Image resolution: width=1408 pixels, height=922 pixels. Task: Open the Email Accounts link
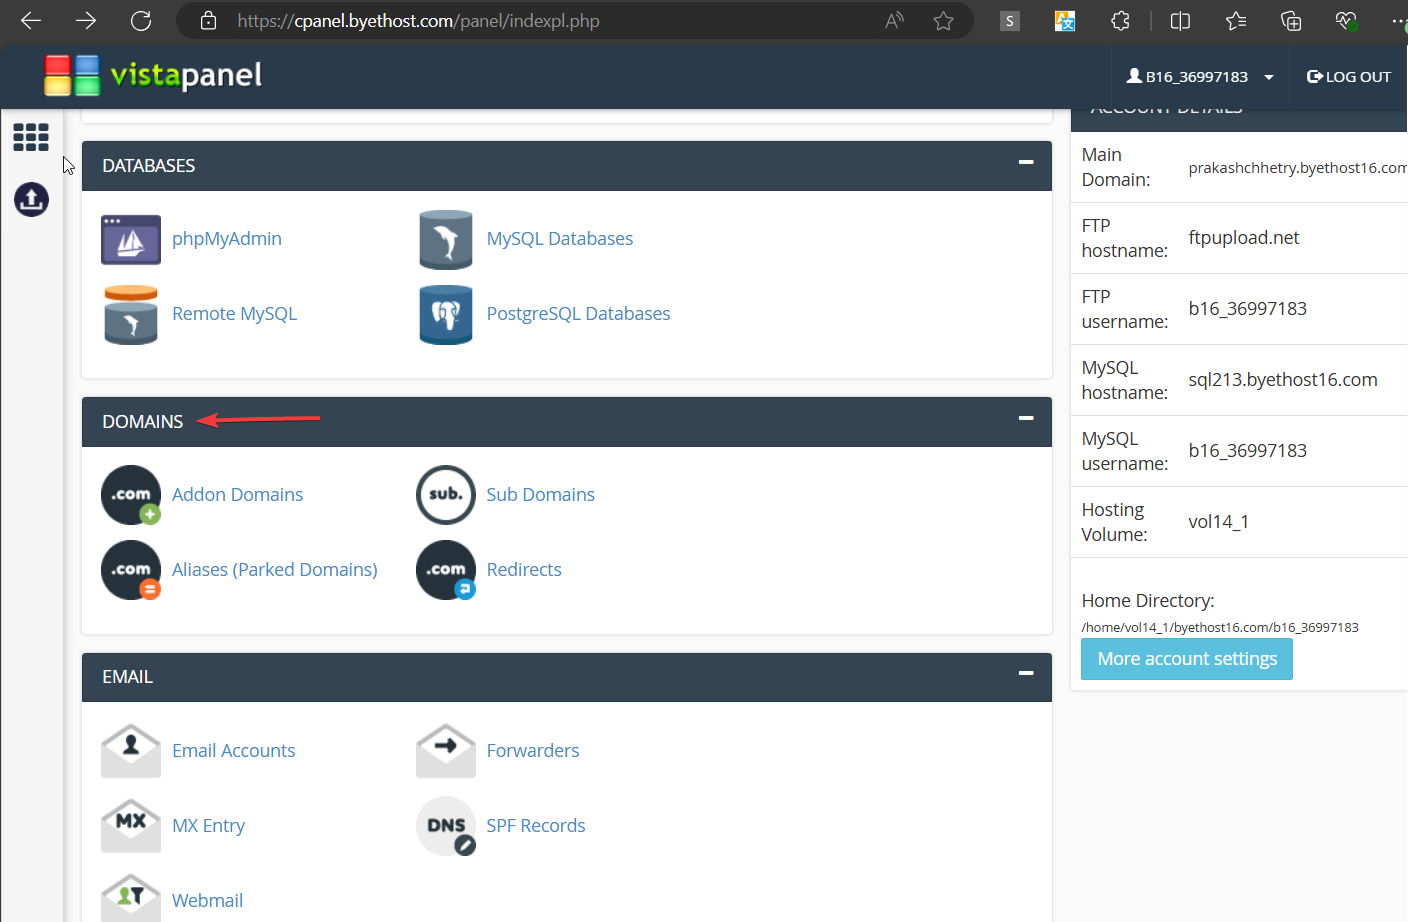(x=233, y=751)
